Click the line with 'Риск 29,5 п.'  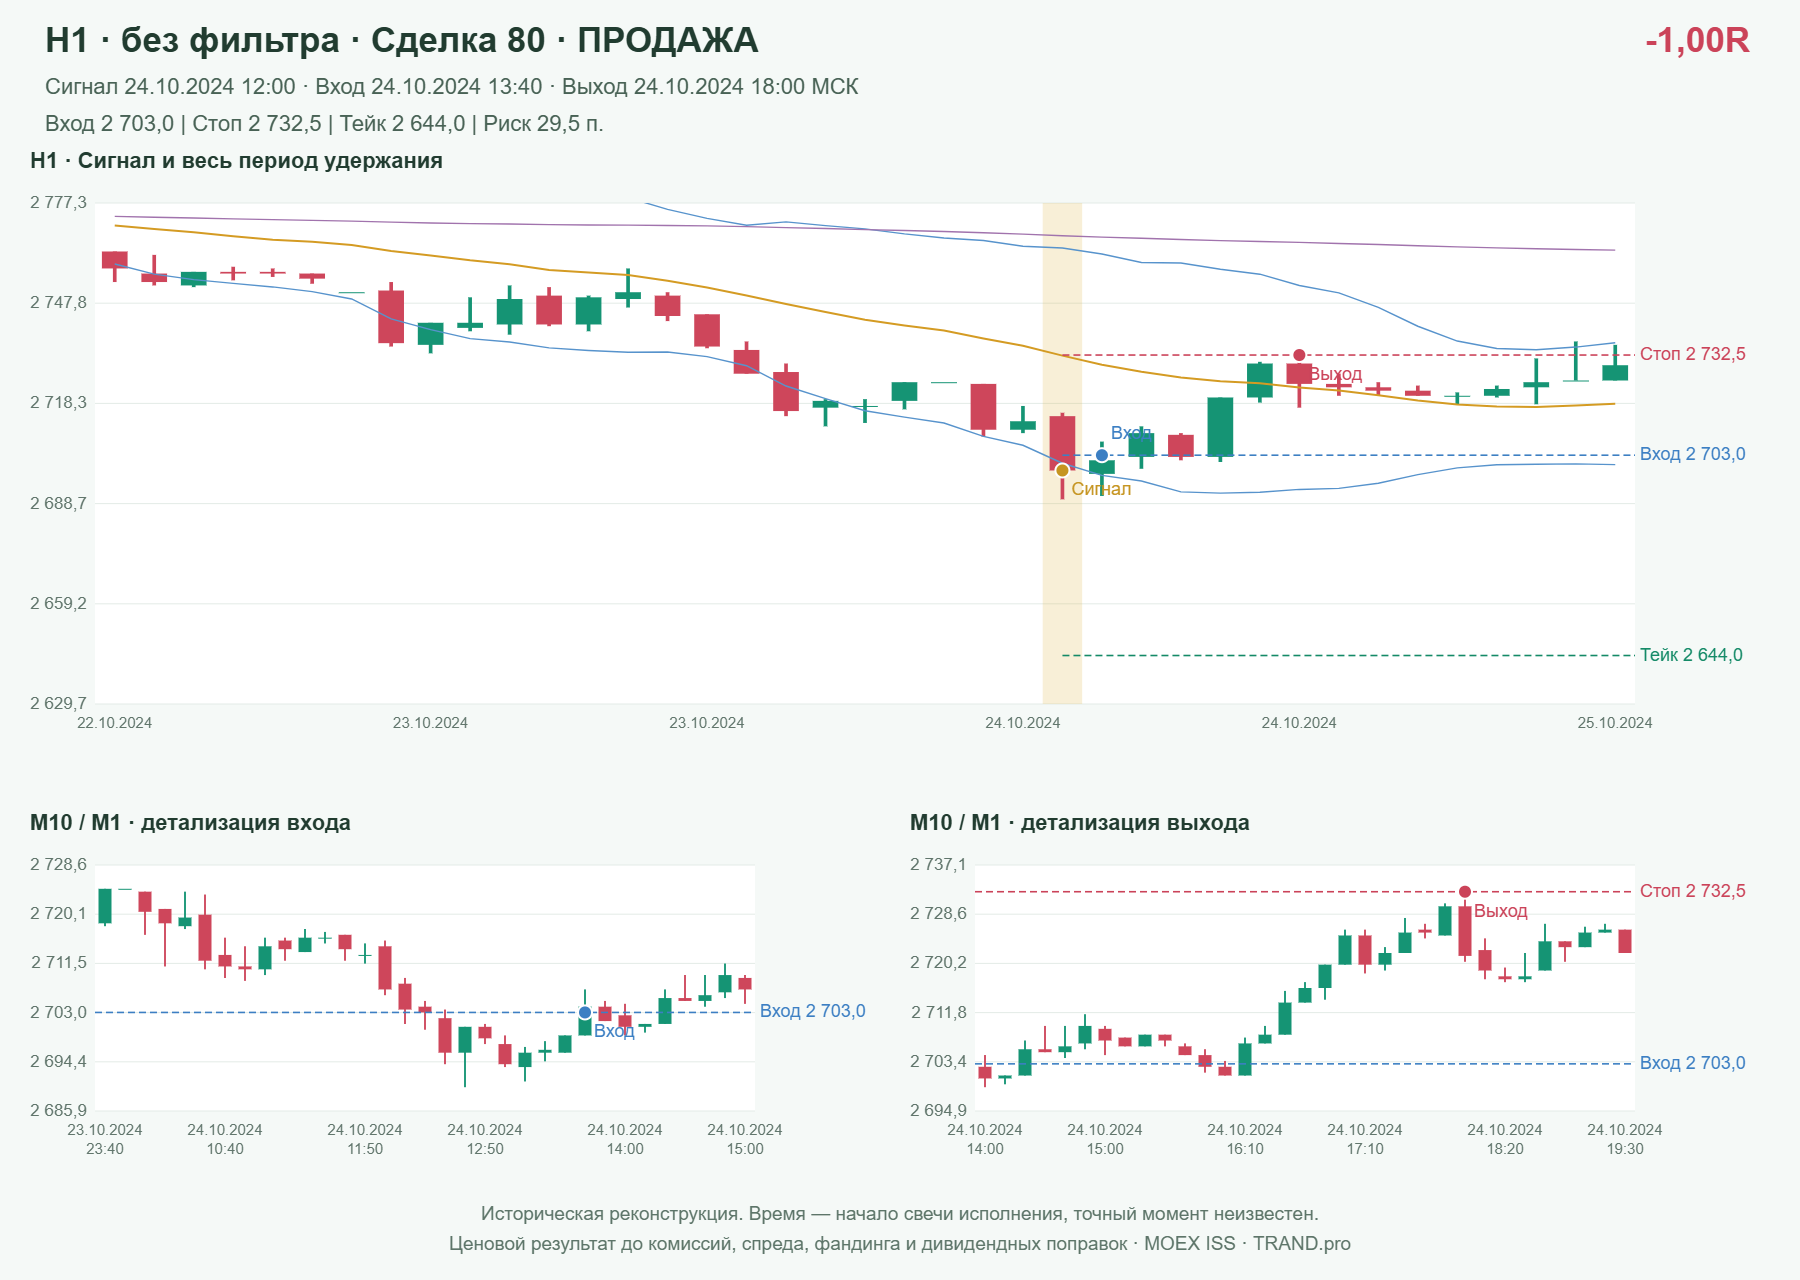coord(324,124)
